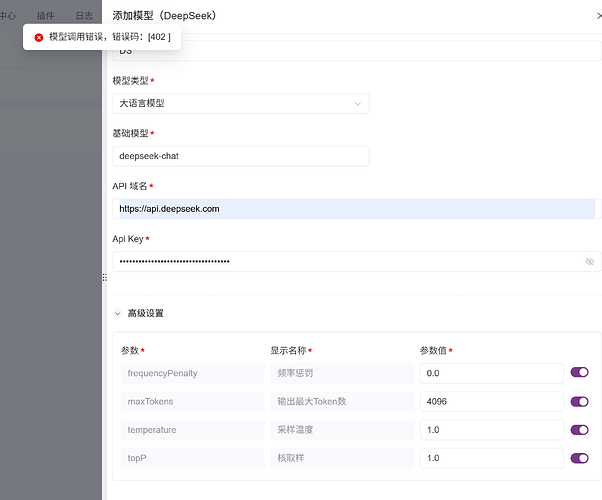Click the 模型调用错误 error message text

(x=110, y=37)
